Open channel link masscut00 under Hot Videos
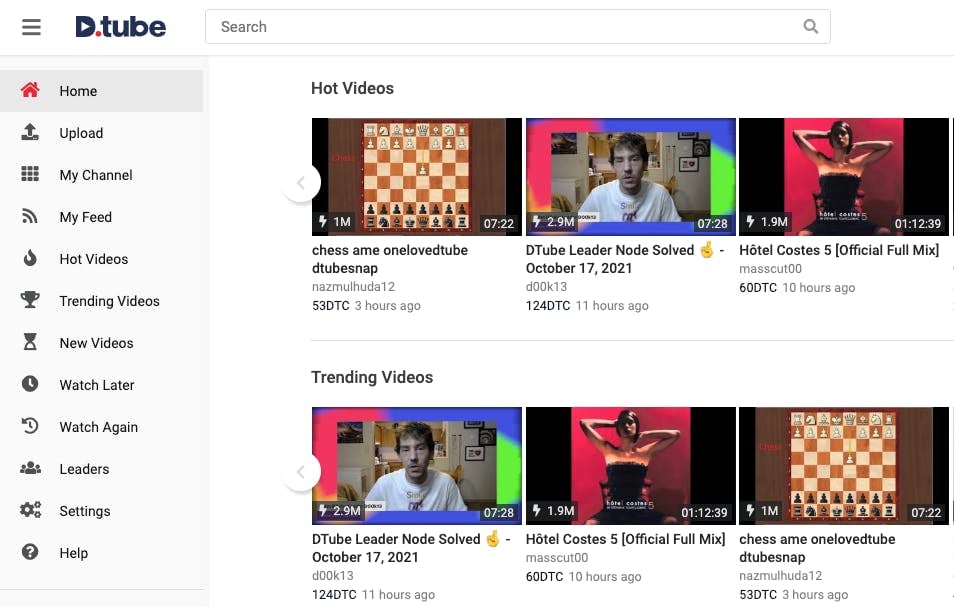This screenshot has width=954, height=607. point(770,269)
